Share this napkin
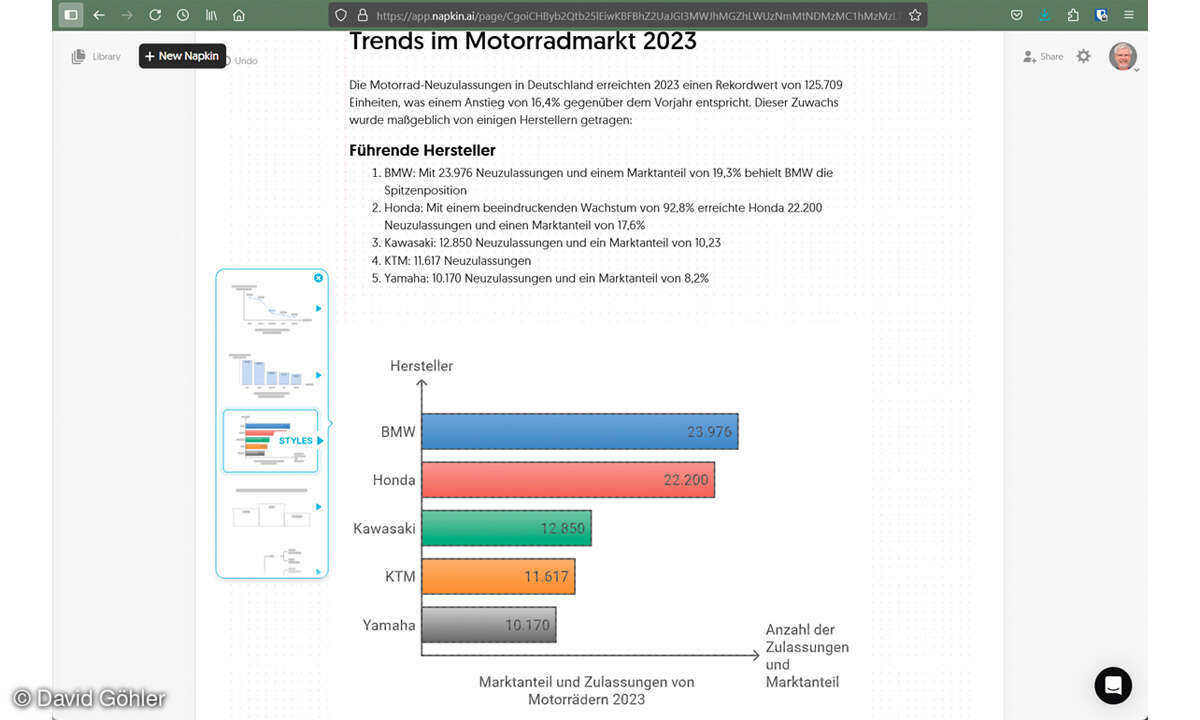This screenshot has width=1200, height=720. point(1043,57)
